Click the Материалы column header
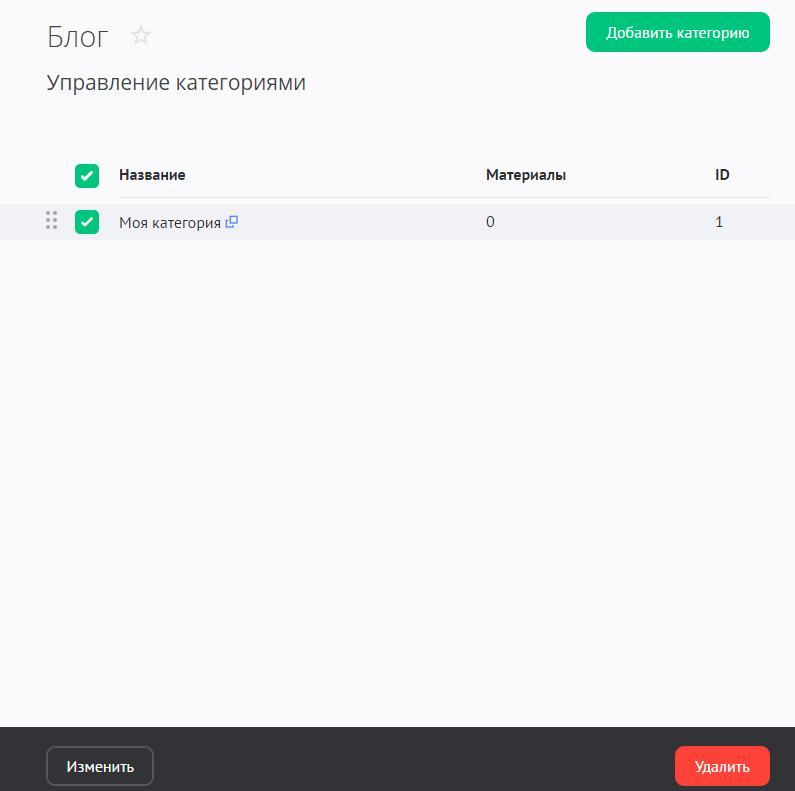795x791 pixels. point(526,175)
